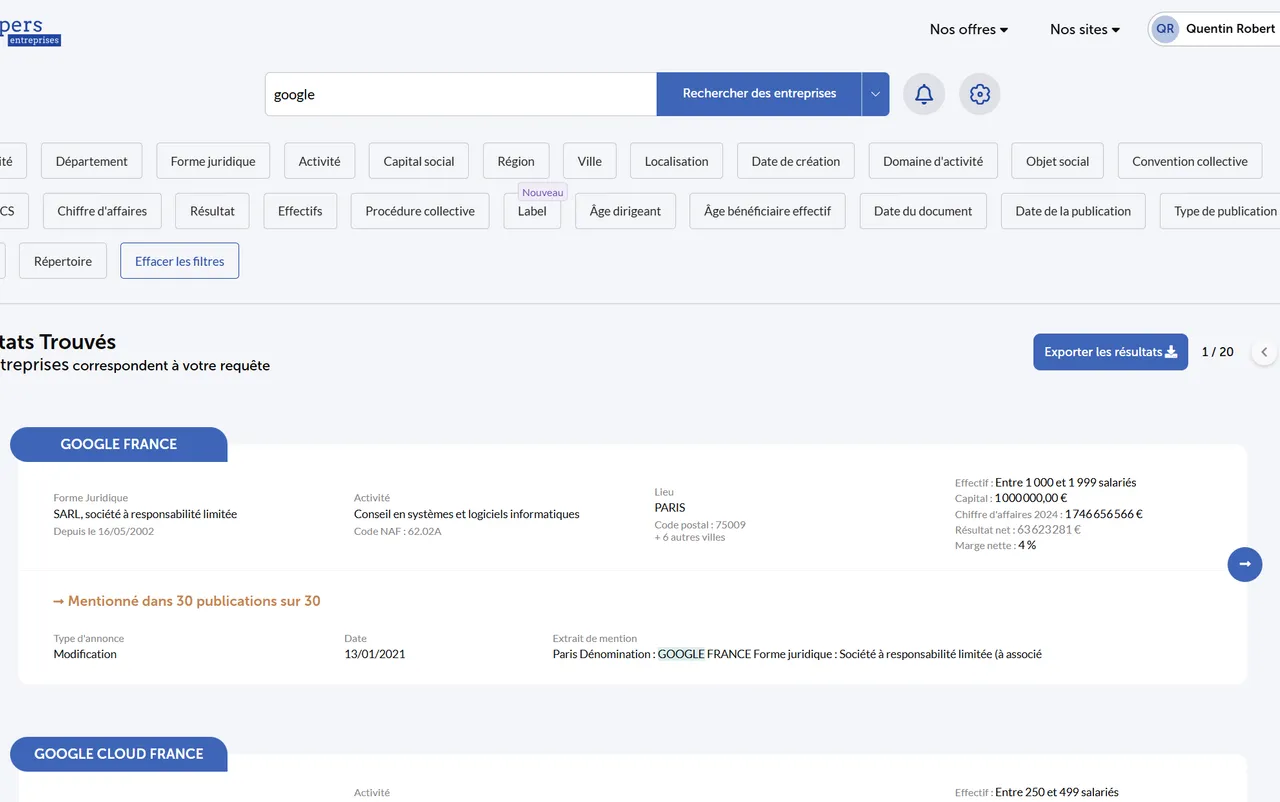Open the Nos offres menu
Viewport: 1280px width, 802px height.
coord(969,29)
